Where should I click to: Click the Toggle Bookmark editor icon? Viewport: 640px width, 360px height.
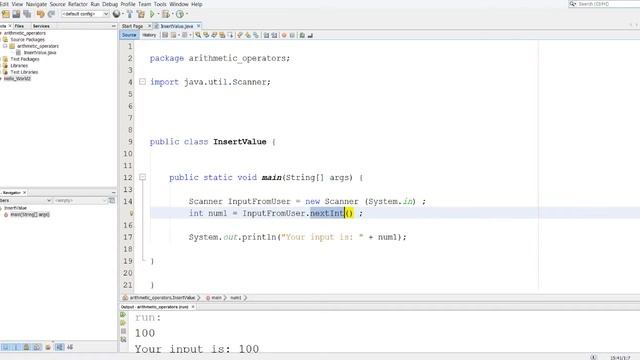(x=256, y=36)
